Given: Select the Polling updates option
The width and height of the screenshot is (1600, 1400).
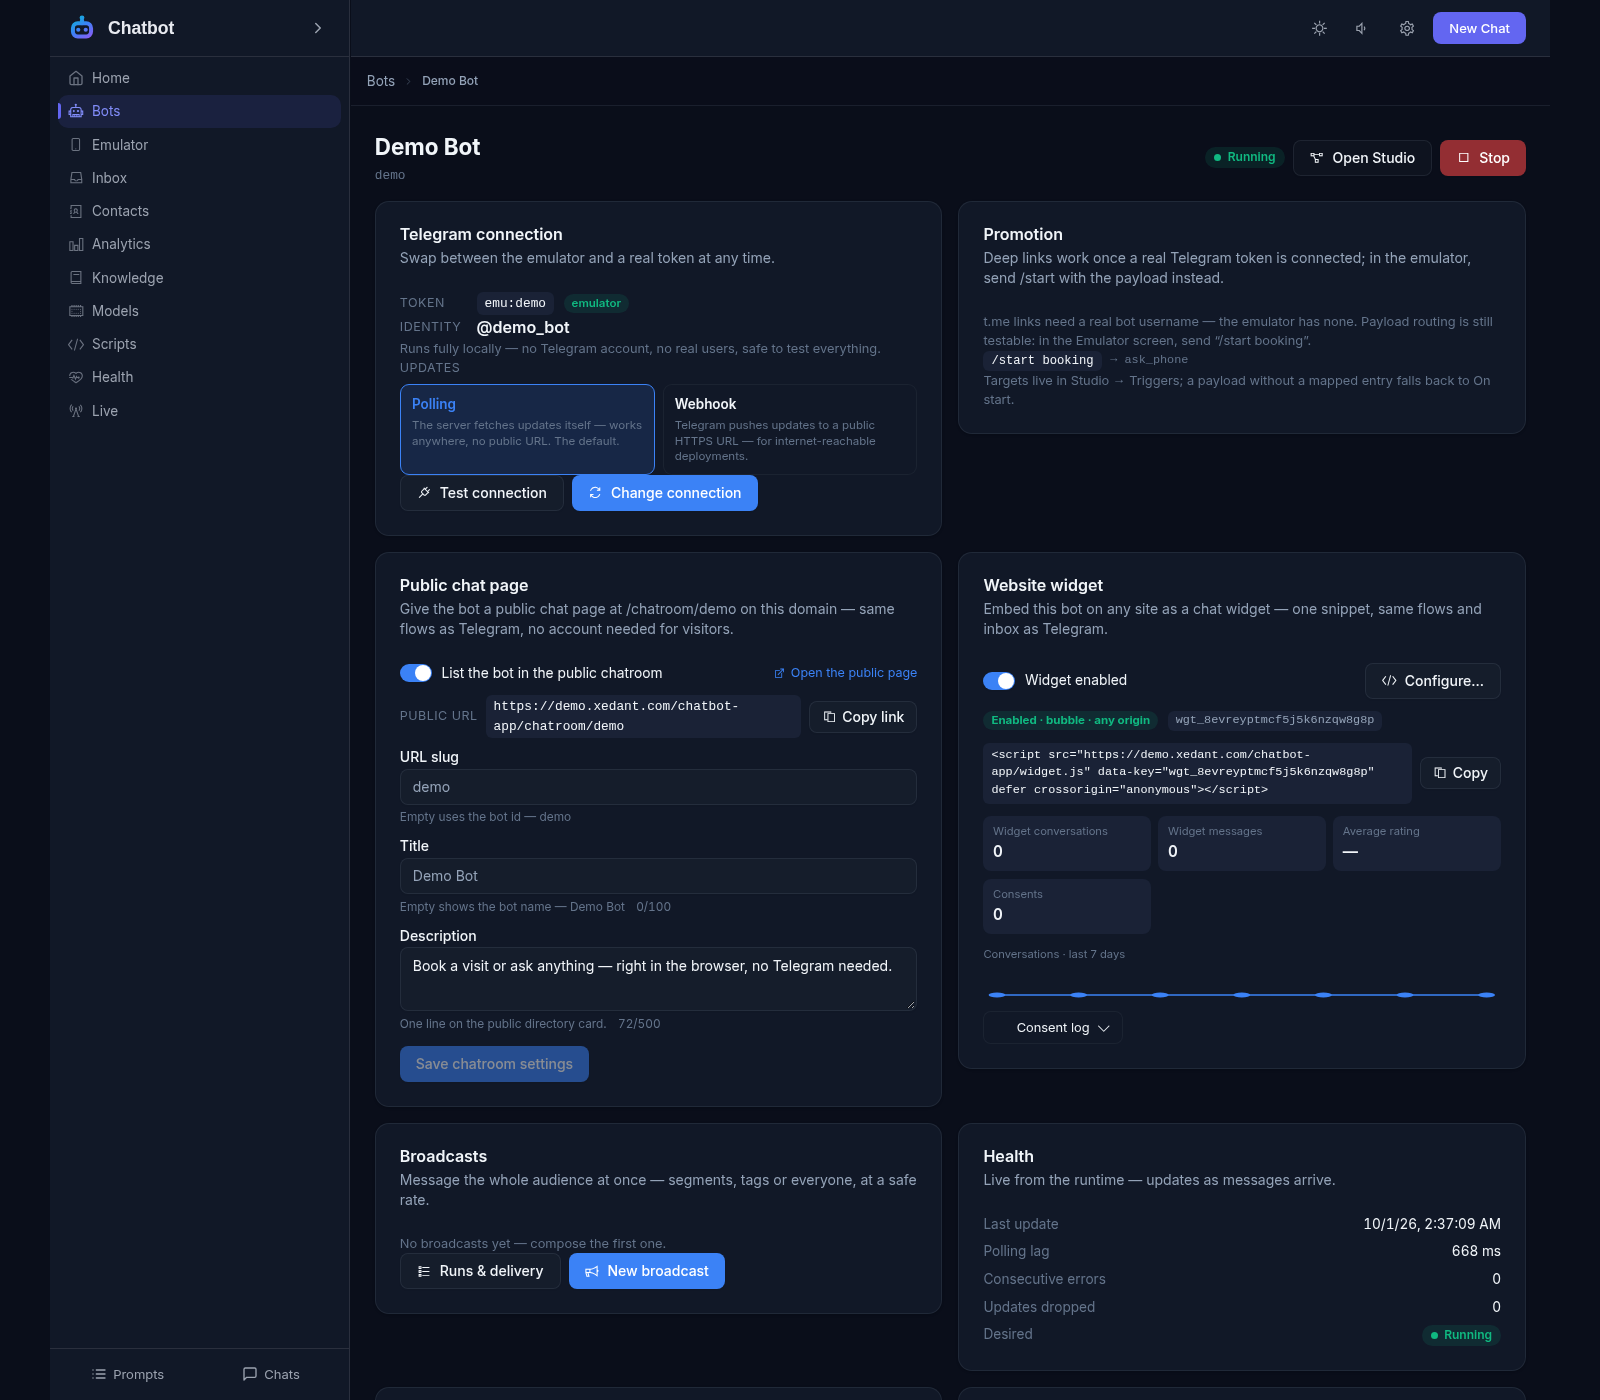Looking at the screenshot, I should point(527,429).
